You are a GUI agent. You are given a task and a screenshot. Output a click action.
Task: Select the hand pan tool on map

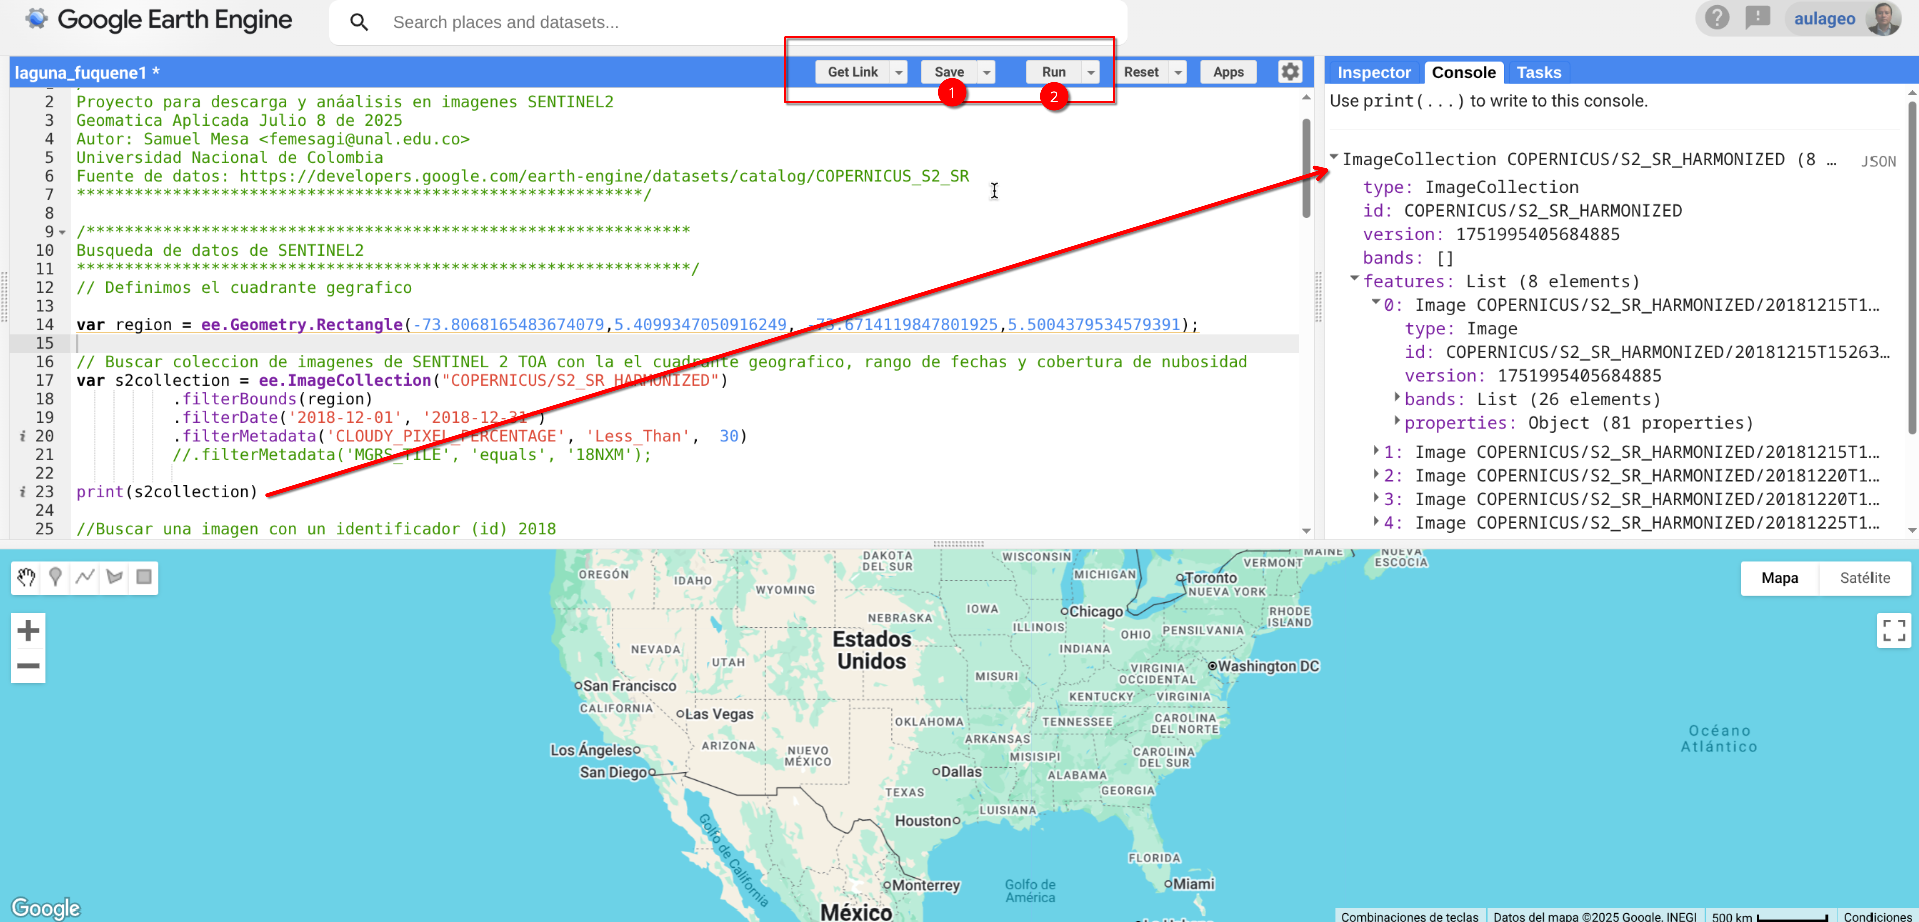point(26,577)
